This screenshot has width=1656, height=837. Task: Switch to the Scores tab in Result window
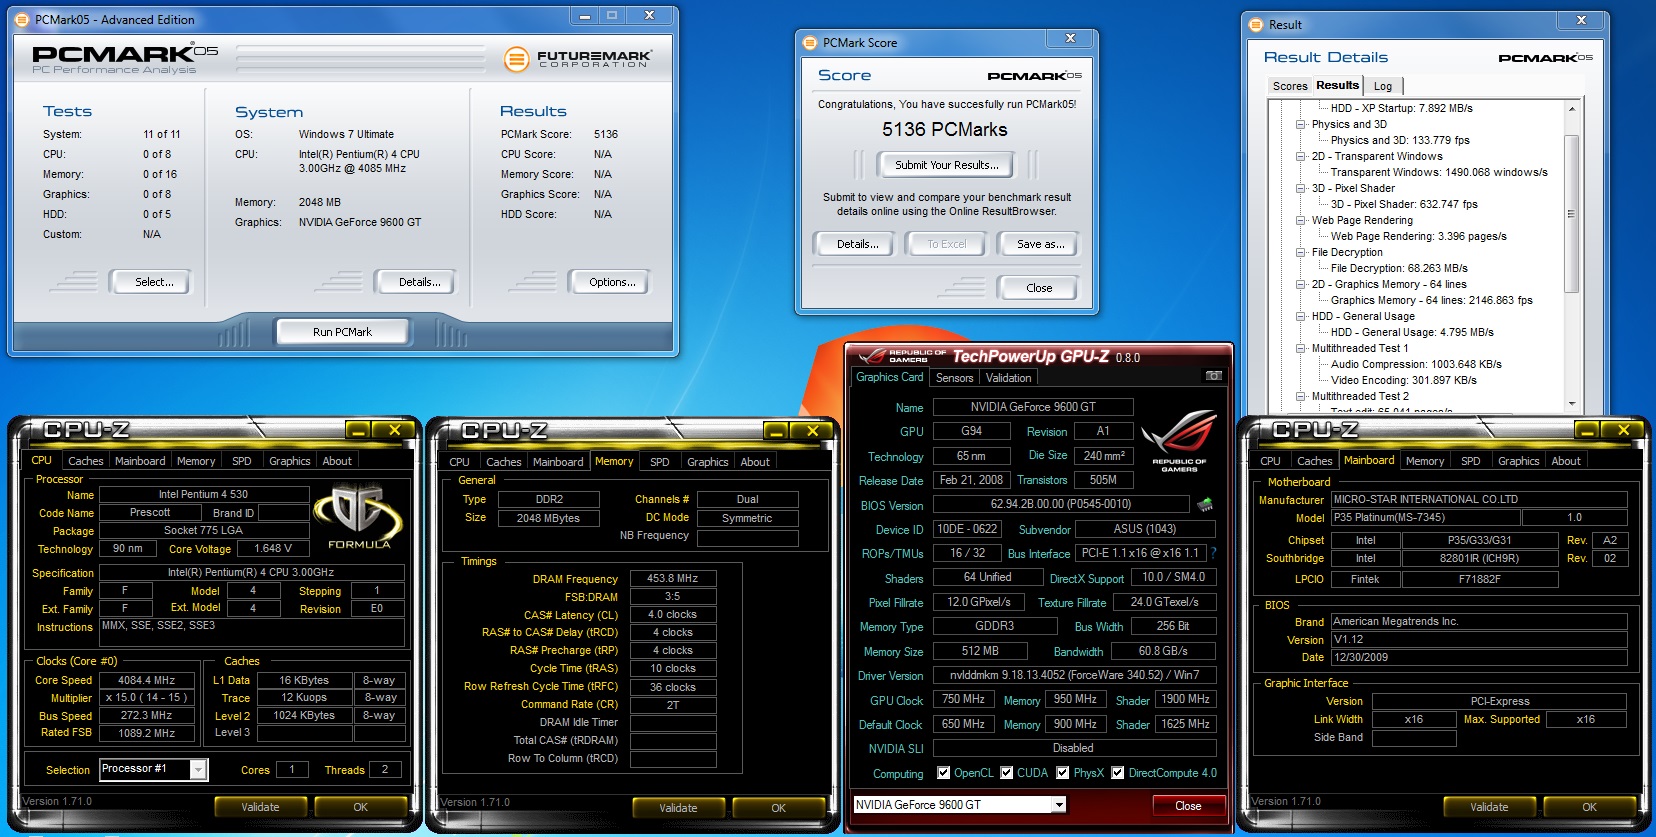coord(1290,86)
